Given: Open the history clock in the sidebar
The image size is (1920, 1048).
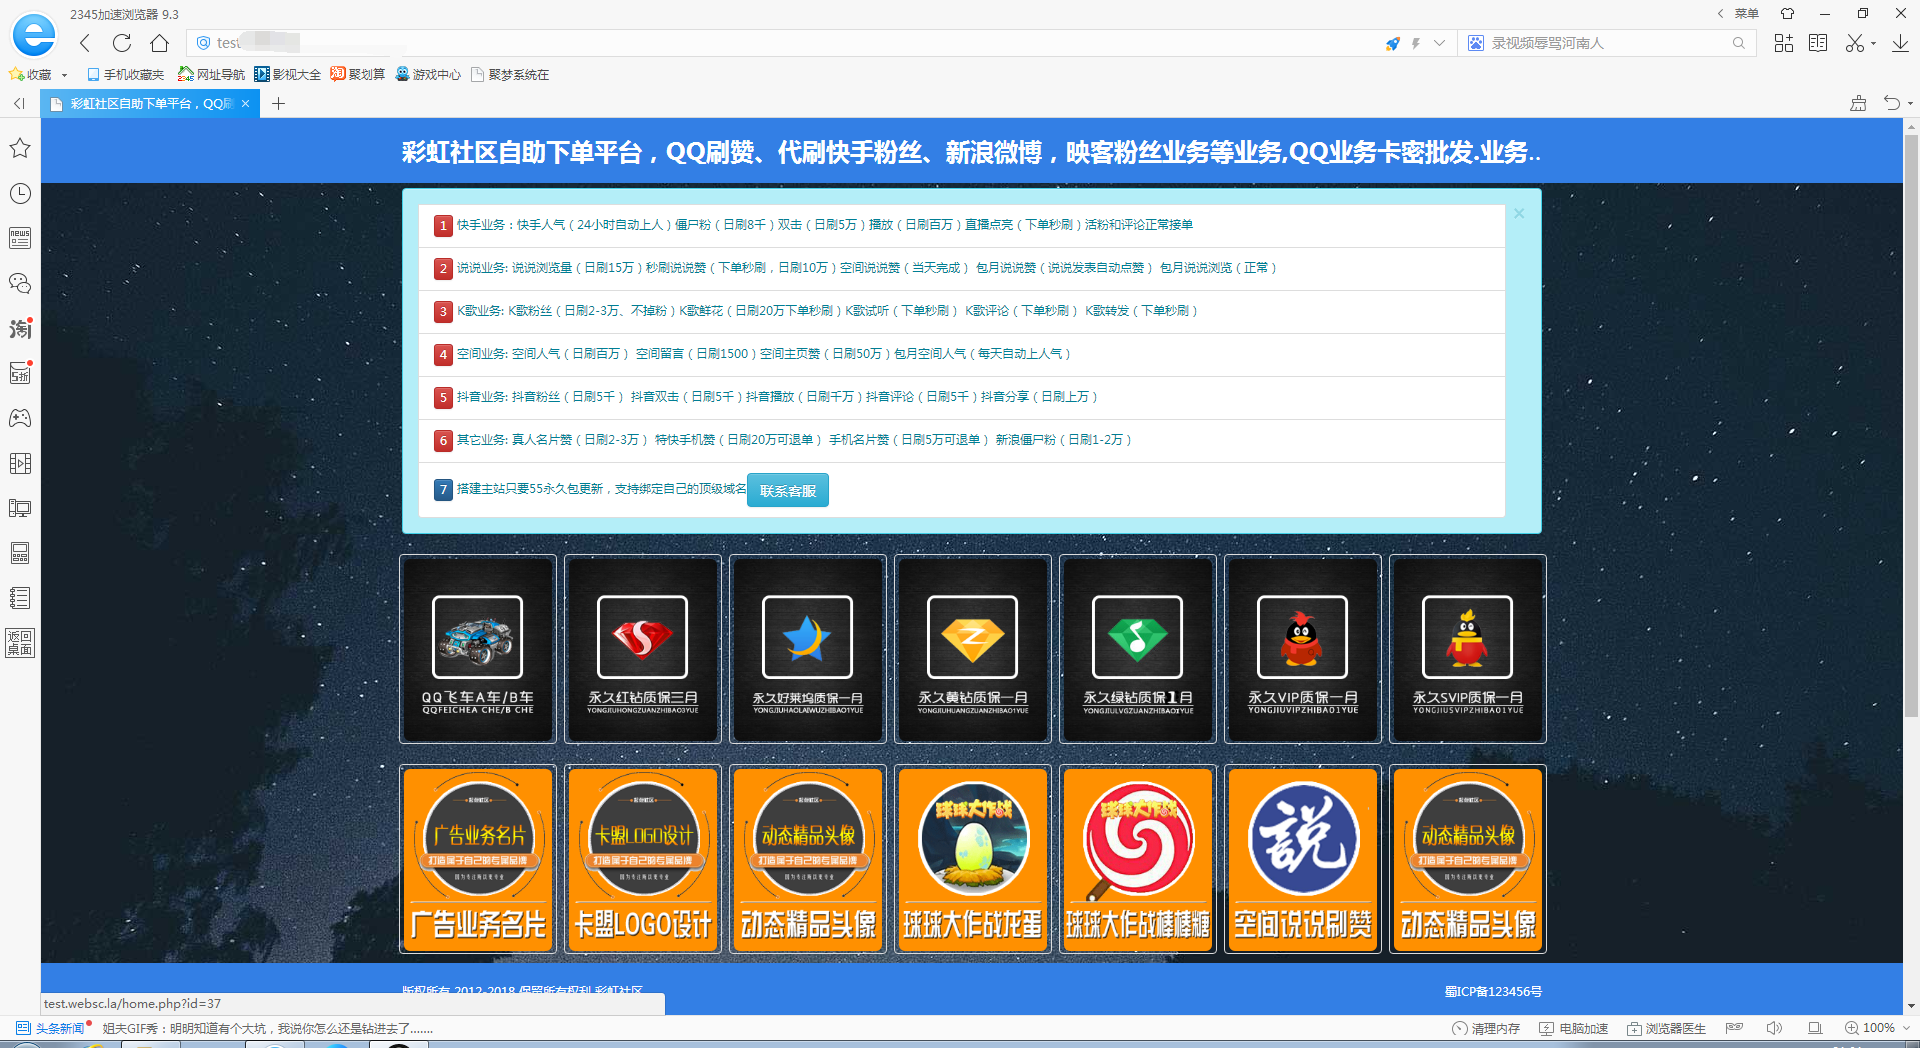Looking at the screenshot, I should click(x=20, y=193).
